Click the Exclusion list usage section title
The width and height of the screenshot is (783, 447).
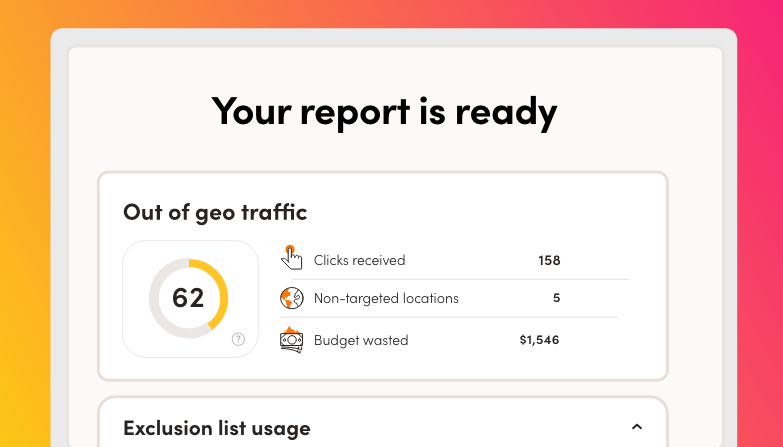click(216, 428)
